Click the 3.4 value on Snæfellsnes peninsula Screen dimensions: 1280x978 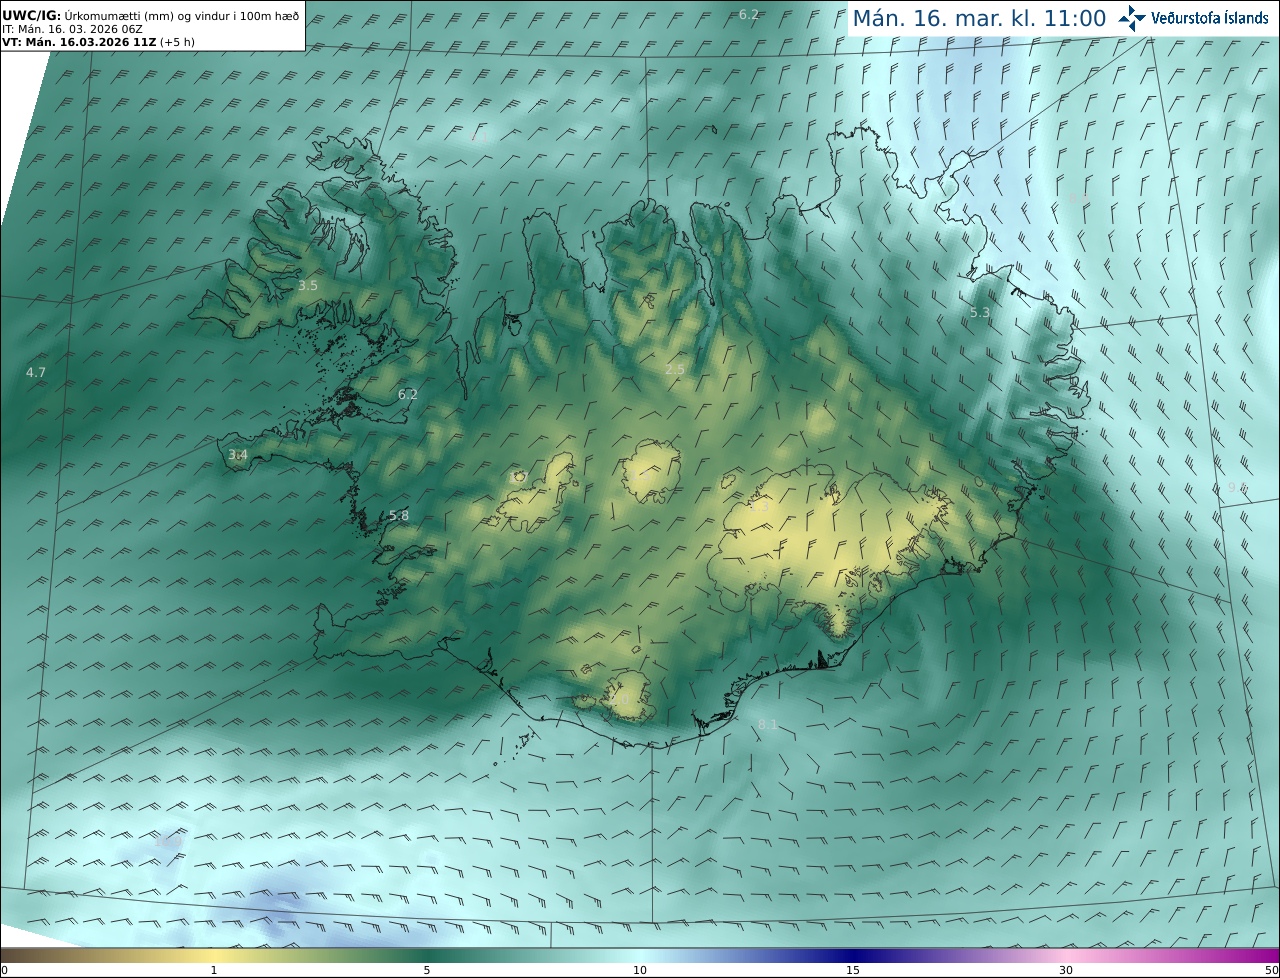238,455
